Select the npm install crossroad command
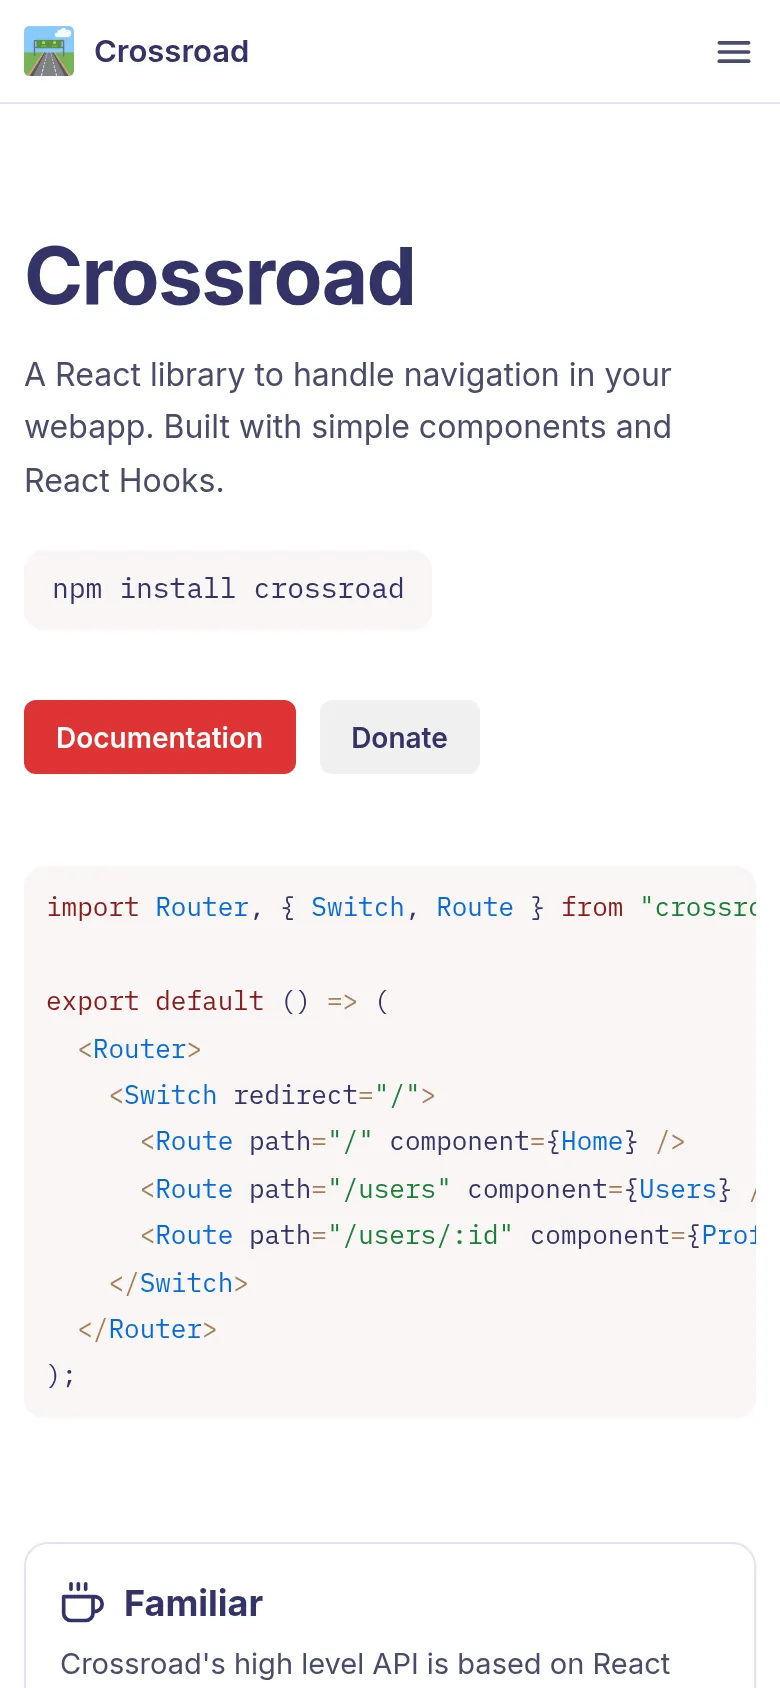Viewport: 780px width, 1688px height. pos(228,589)
